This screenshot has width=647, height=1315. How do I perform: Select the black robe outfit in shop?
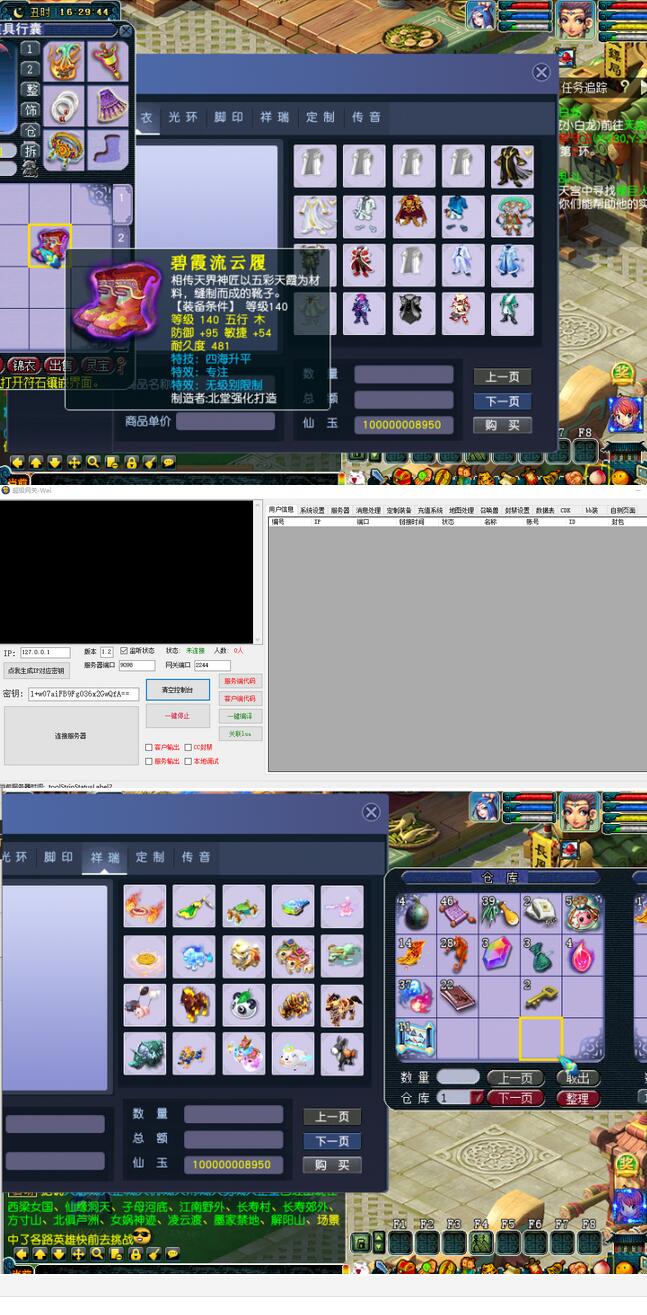[x=511, y=166]
